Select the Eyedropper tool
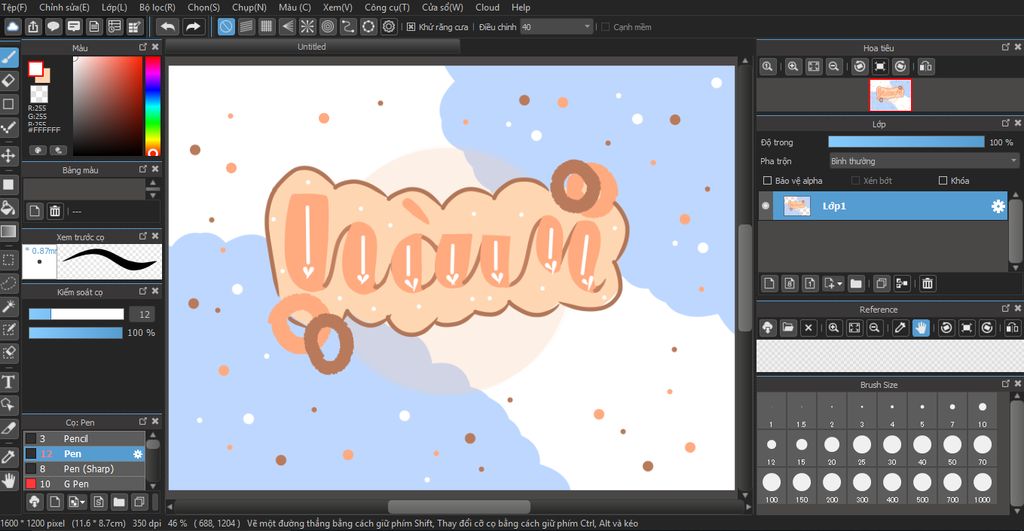The height and width of the screenshot is (531, 1024). point(8,457)
